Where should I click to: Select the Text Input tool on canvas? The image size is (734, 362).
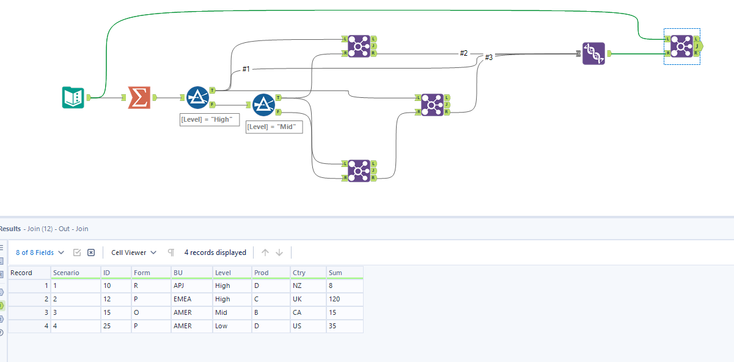73,97
